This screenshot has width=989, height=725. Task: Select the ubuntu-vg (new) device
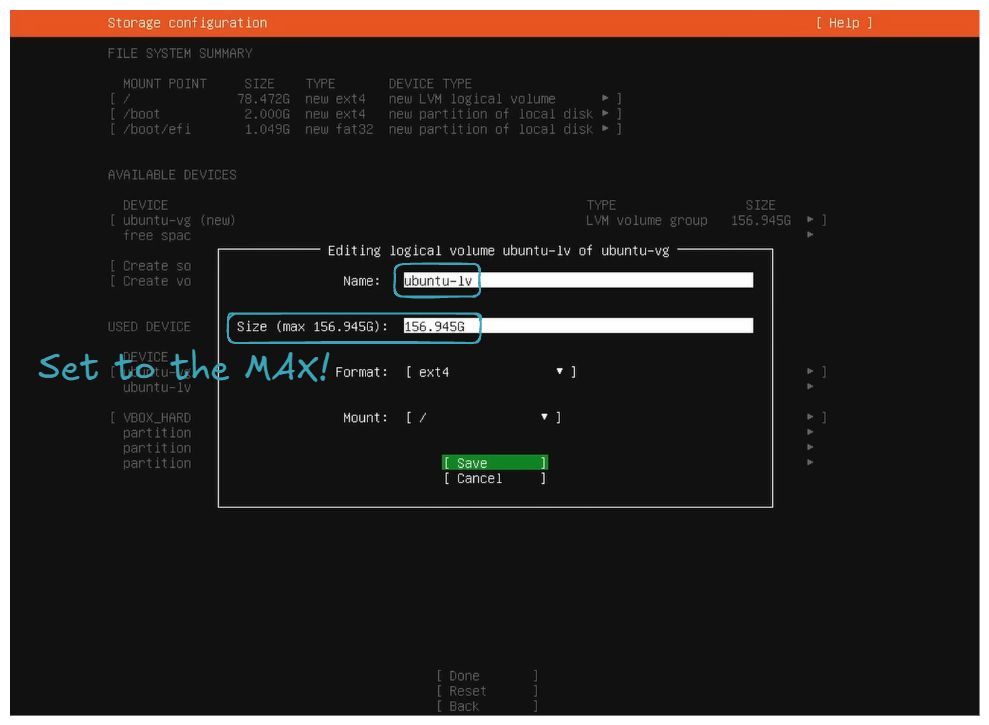click(x=179, y=220)
